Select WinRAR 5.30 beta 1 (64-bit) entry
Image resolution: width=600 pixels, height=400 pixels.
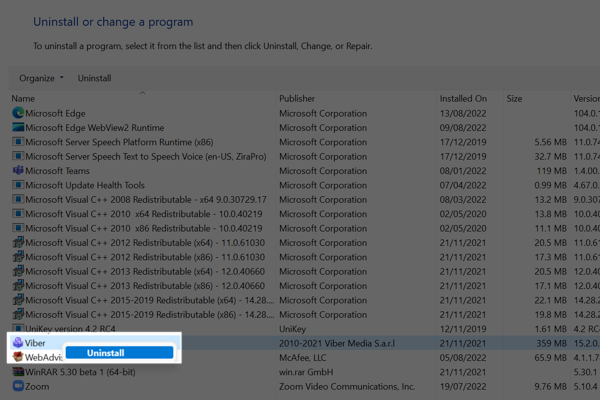(x=80, y=372)
